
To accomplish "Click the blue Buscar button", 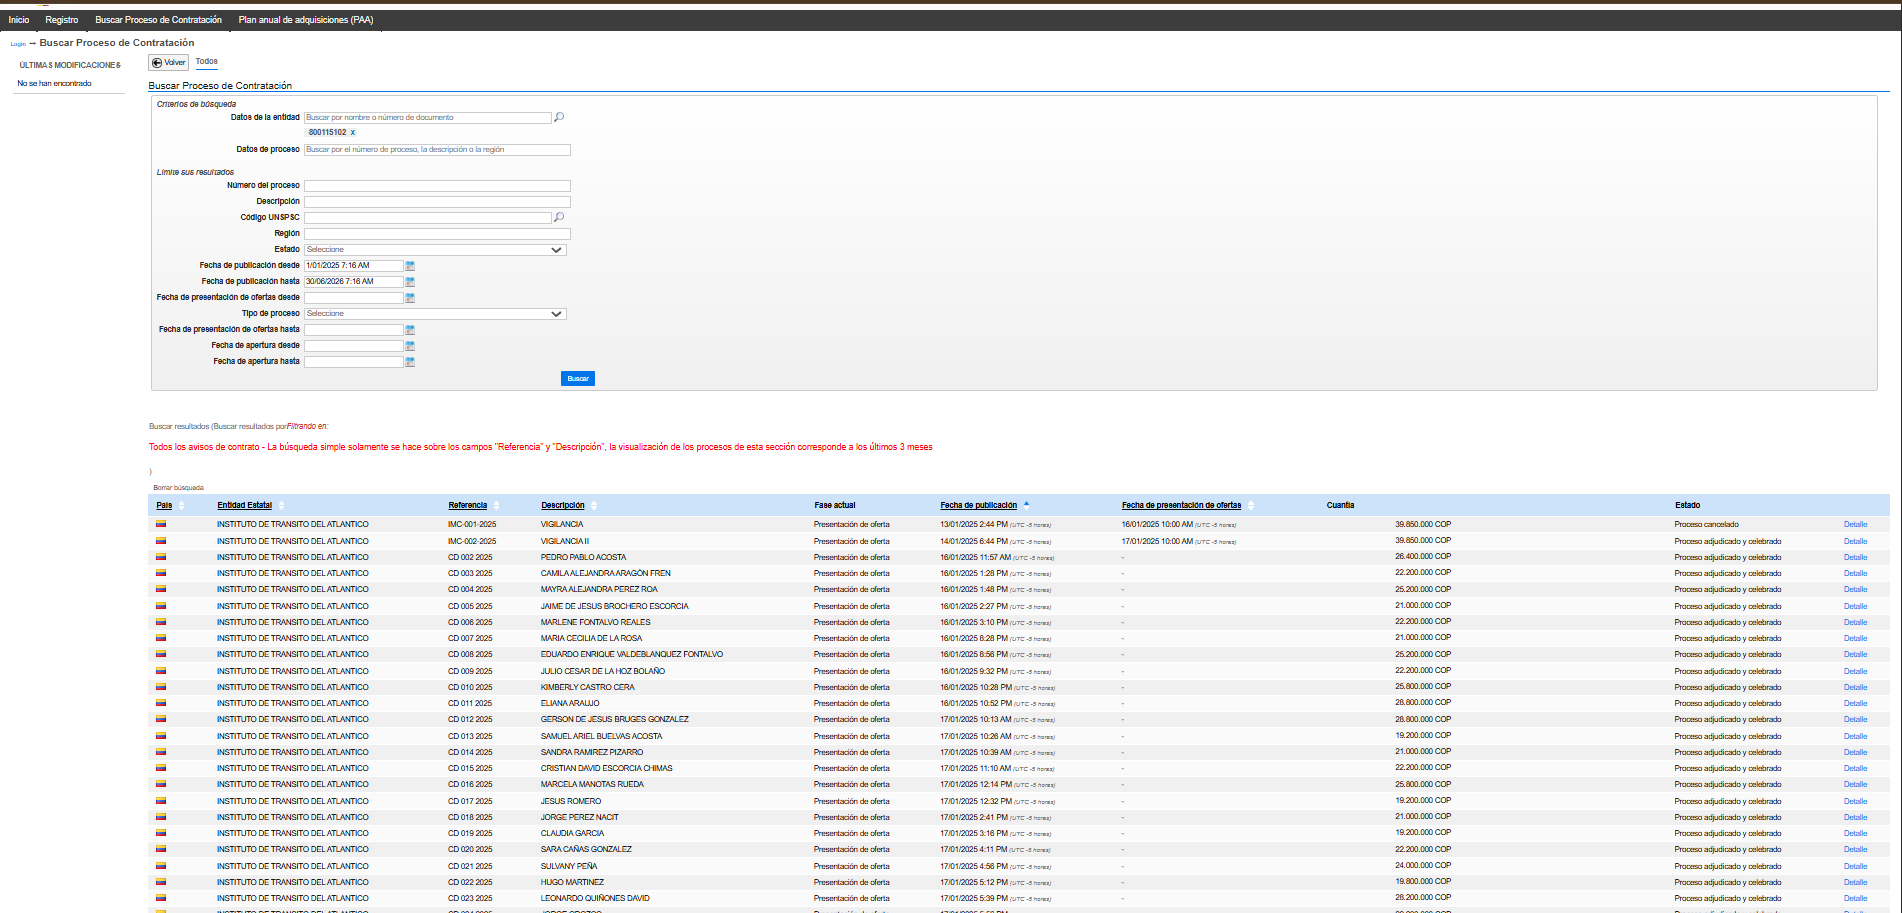I will 578,378.
